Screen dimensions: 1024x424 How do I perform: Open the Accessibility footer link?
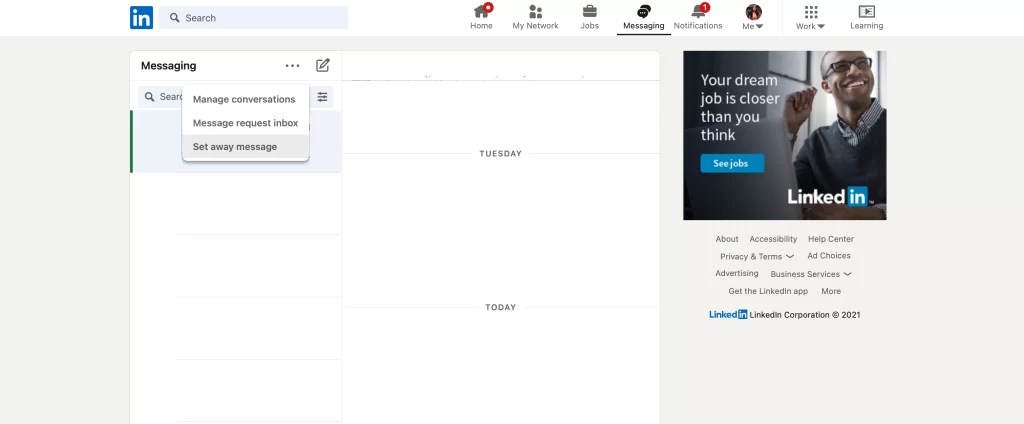click(x=773, y=239)
